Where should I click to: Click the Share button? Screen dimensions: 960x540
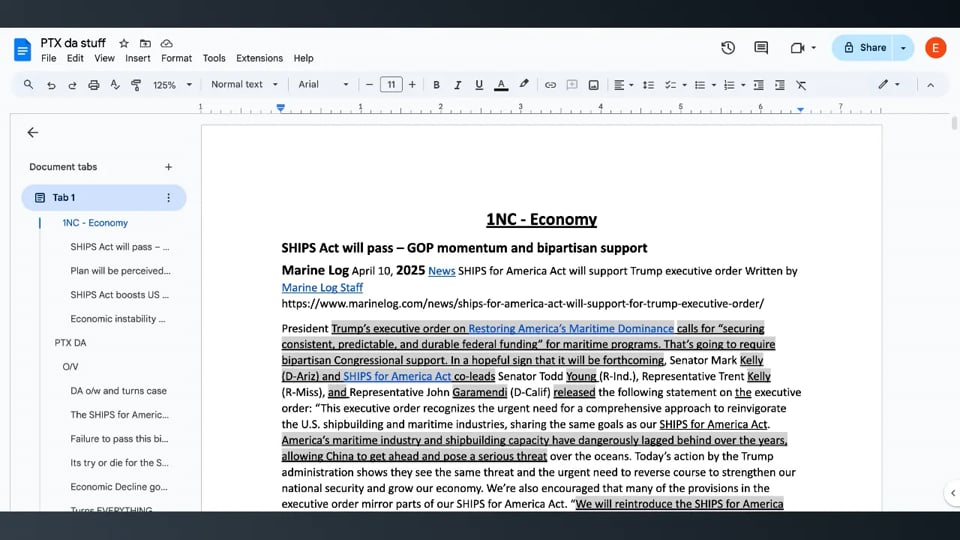tap(864, 48)
